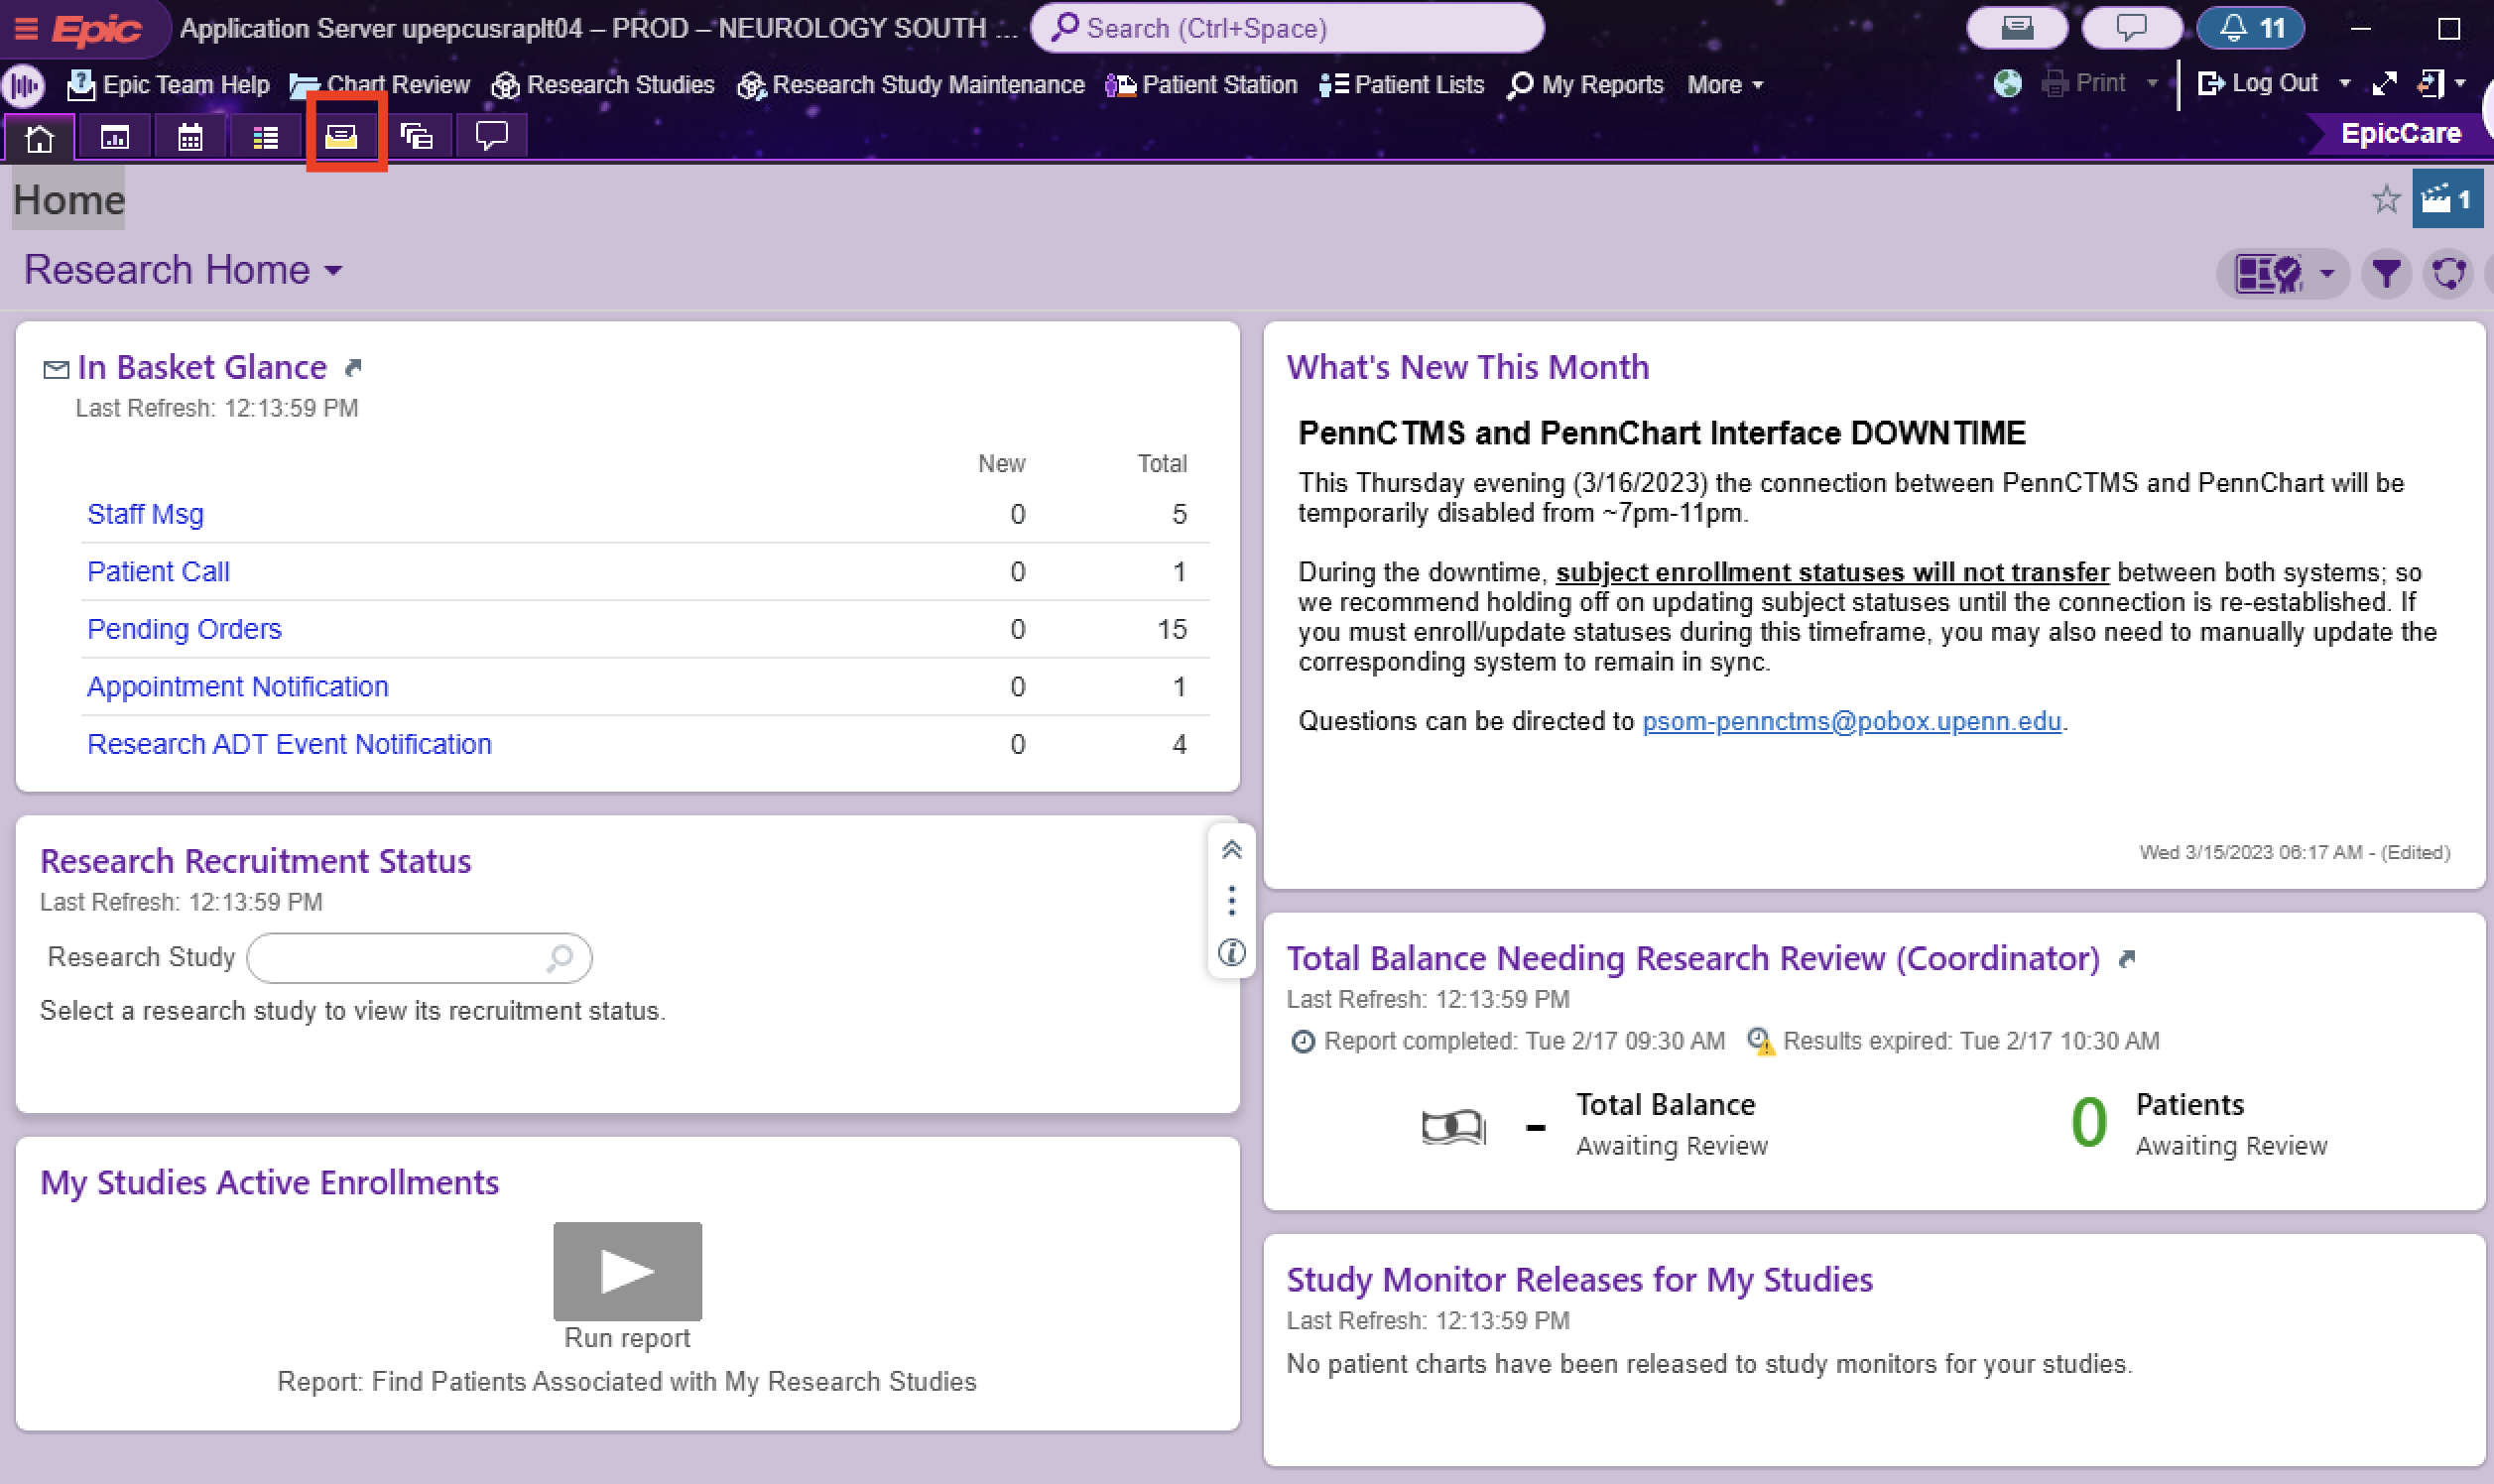Open the clapperboard badge showing 1
The height and width of the screenshot is (1484, 2494).
2447,199
